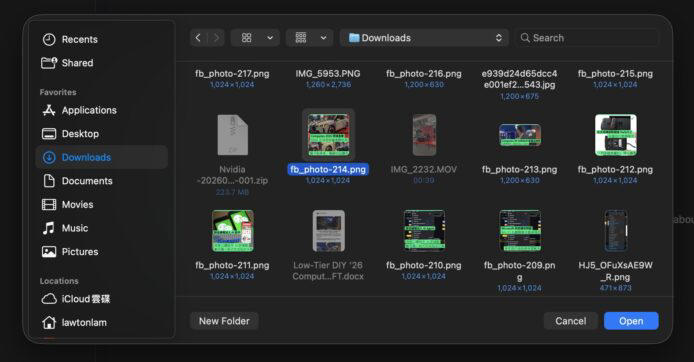Screen dimensions: 694x362
Task: Select Downloads in the sidebar
Action: click(101, 157)
